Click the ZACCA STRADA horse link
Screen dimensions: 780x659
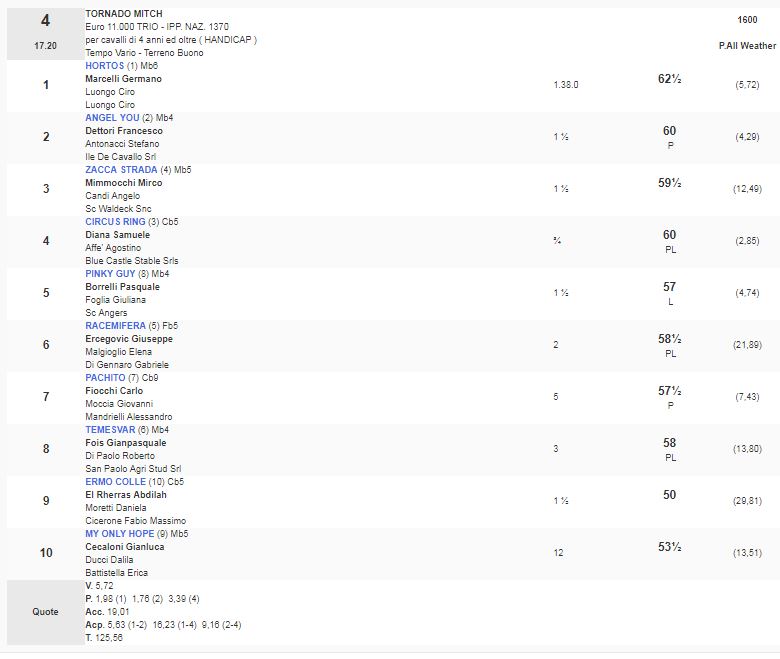[x=121, y=170]
